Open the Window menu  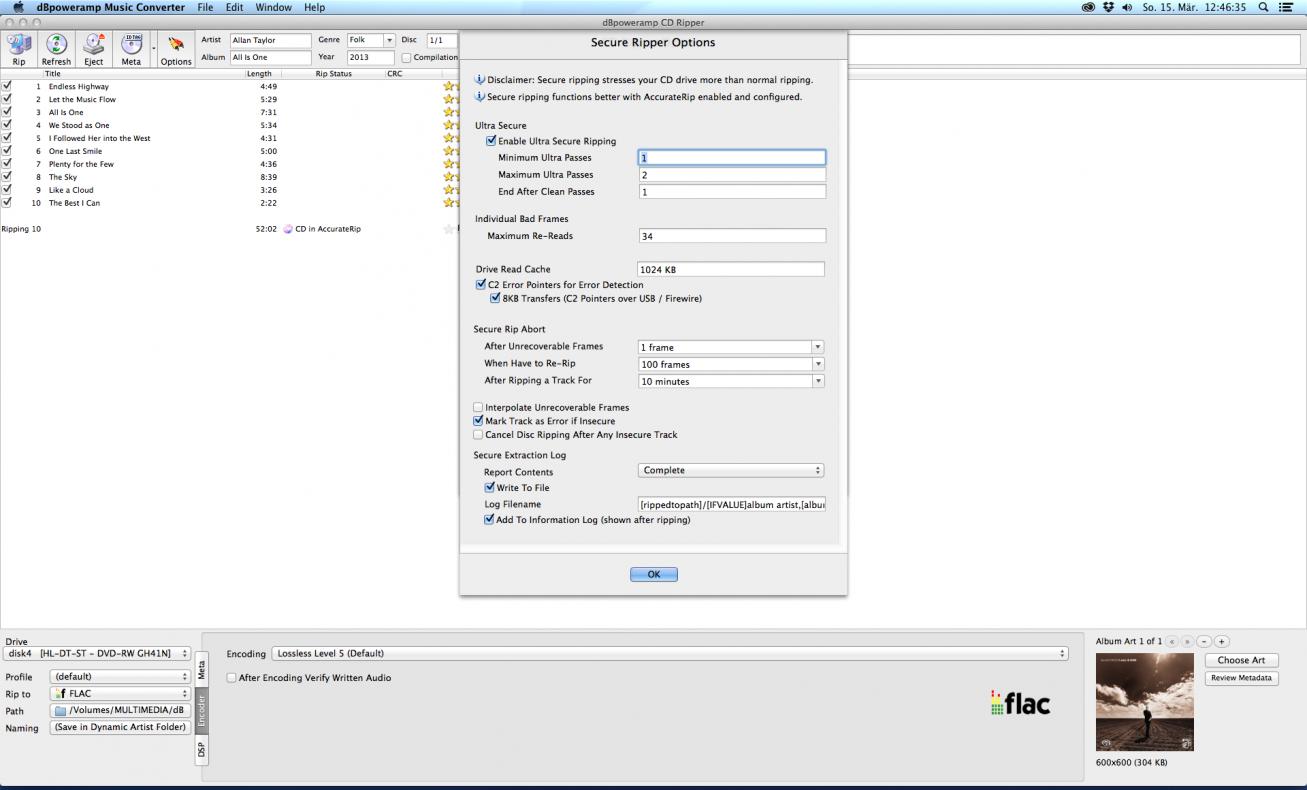click(x=273, y=7)
